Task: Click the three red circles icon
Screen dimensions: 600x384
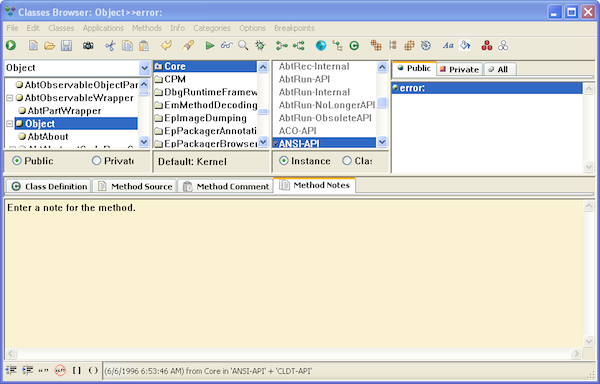Action: (x=487, y=46)
